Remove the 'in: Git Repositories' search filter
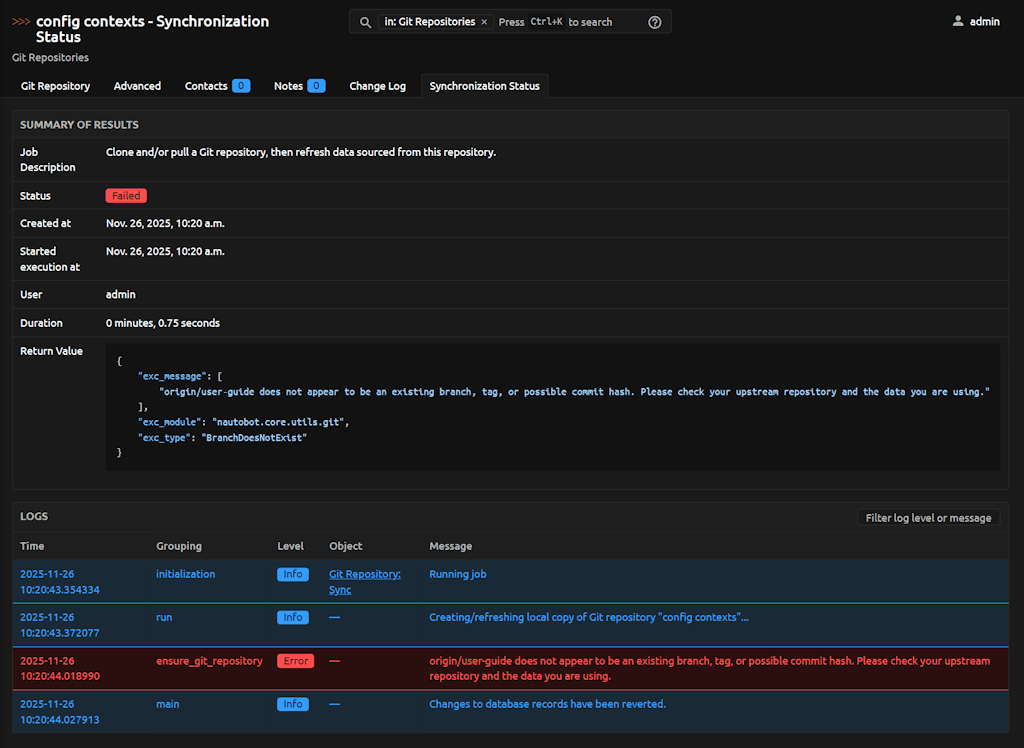The height and width of the screenshot is (748, 1024). coord(484,22)
